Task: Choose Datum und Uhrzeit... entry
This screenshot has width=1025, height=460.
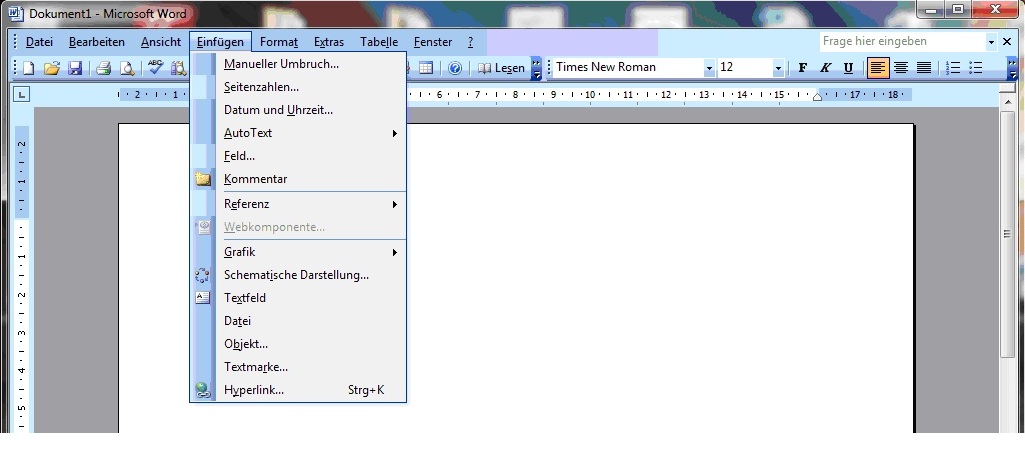Action: [x=297, y=110]
